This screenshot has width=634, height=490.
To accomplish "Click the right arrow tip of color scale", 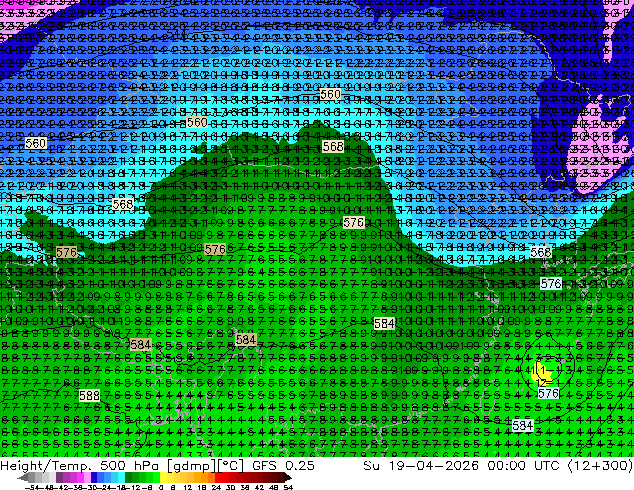I will click(x=290, y=478).
